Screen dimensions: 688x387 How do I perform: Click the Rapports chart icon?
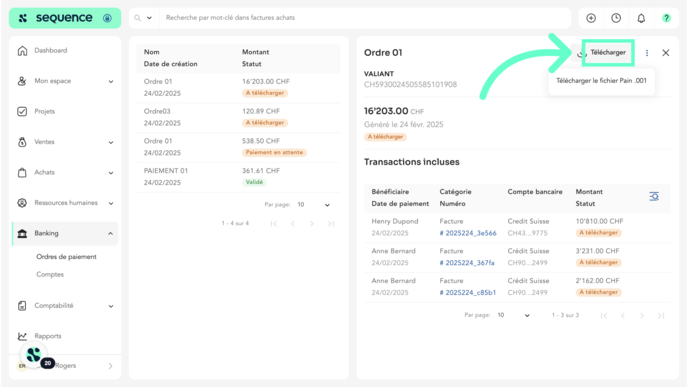[22, 336]
